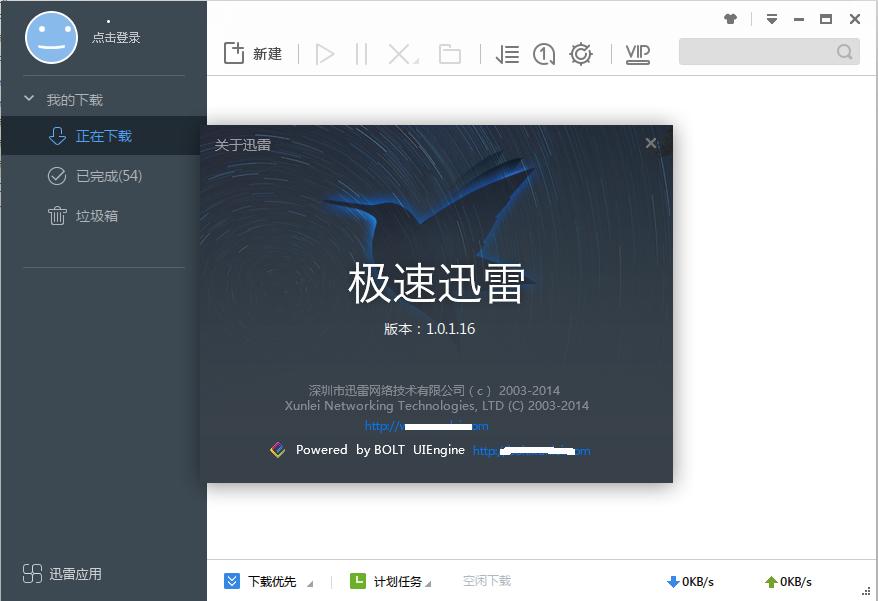Open Thunder settings via the gear icon

[580, 54]
